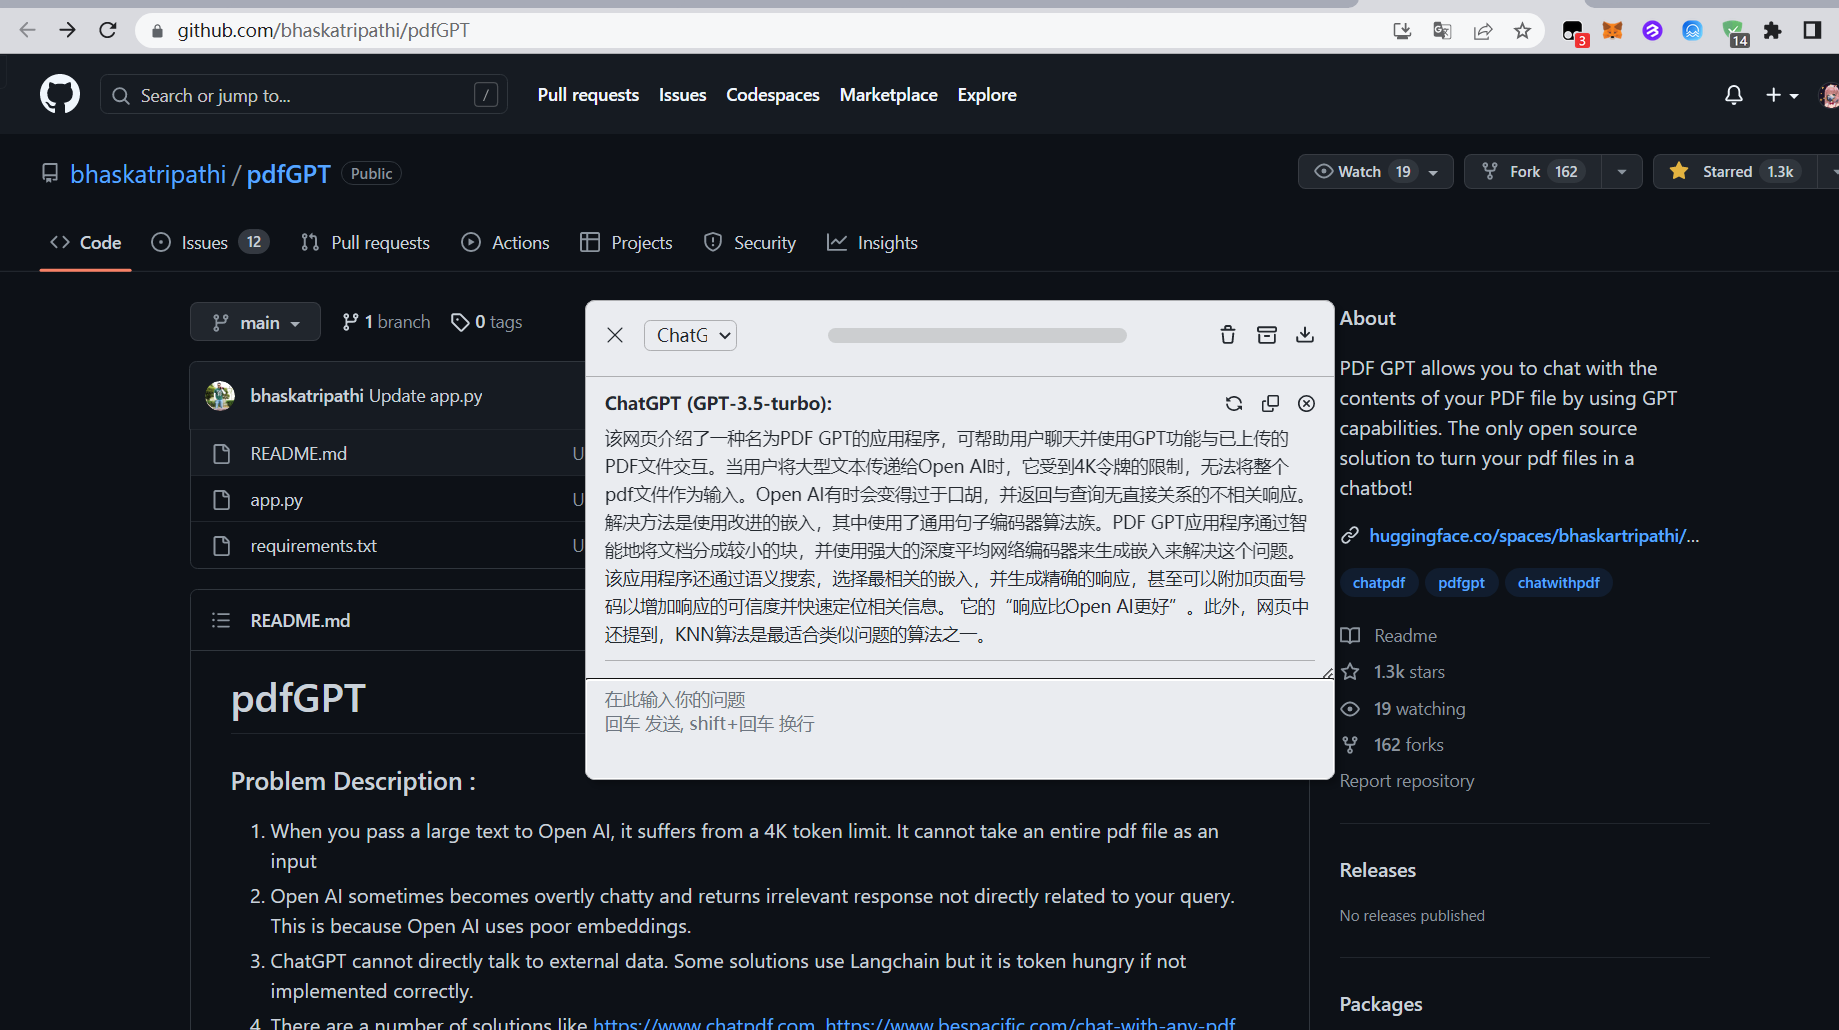Click the pdfgpt topic tag
The height and width of the screenshot is (1030, 1839).
(1461, 583)
